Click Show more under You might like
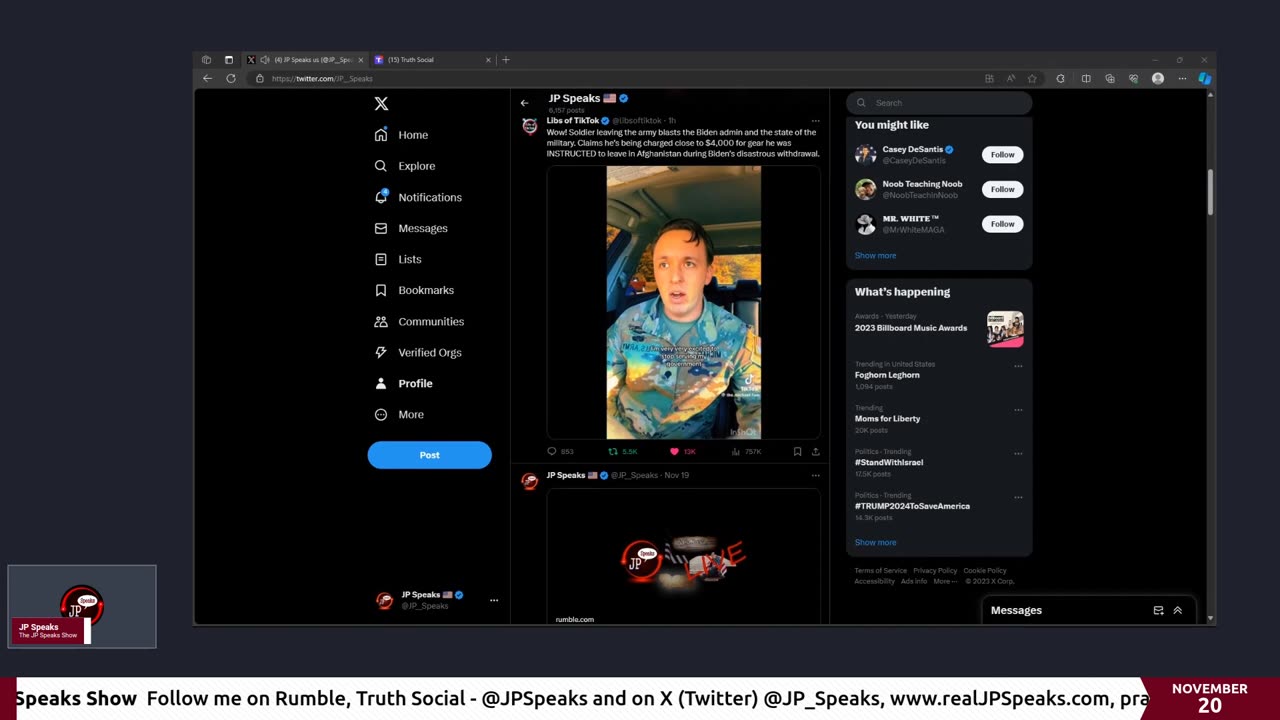The height and width of the screenshot is (720, 1280). coord(875,255)
